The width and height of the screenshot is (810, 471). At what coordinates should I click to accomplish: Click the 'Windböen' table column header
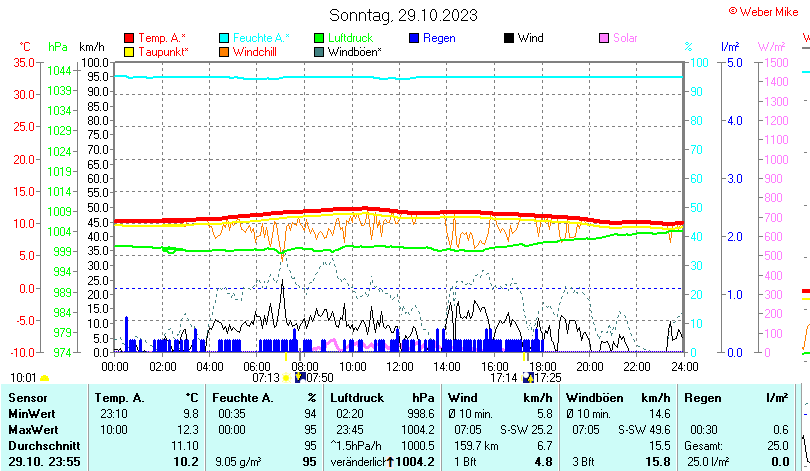point(595,398)
